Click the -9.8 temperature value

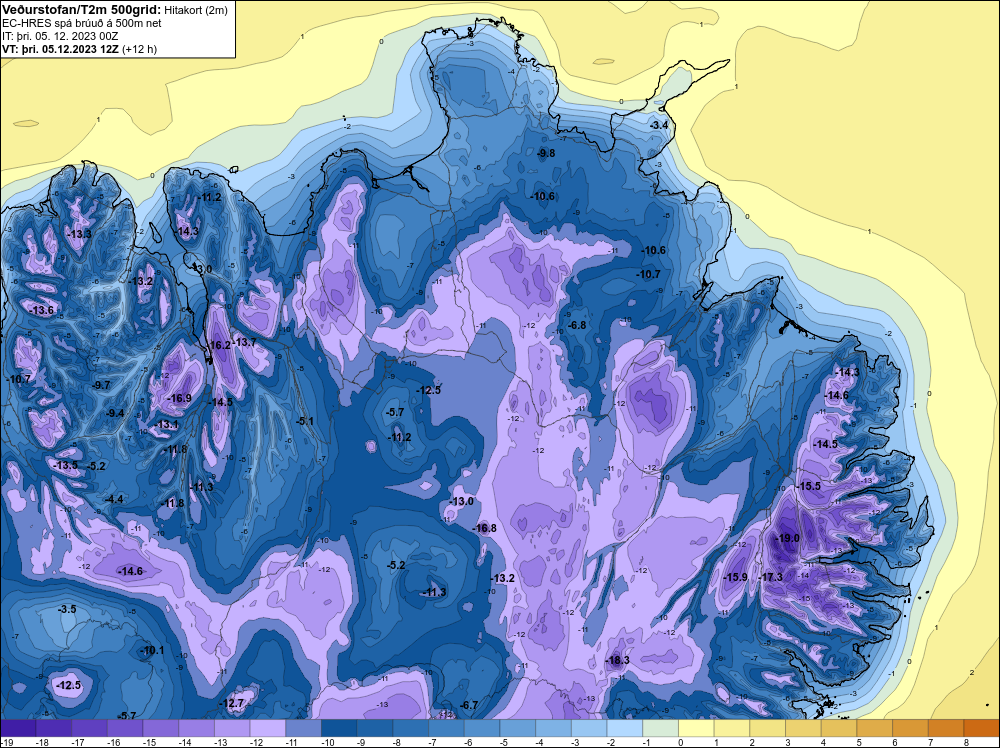[546, 153]
